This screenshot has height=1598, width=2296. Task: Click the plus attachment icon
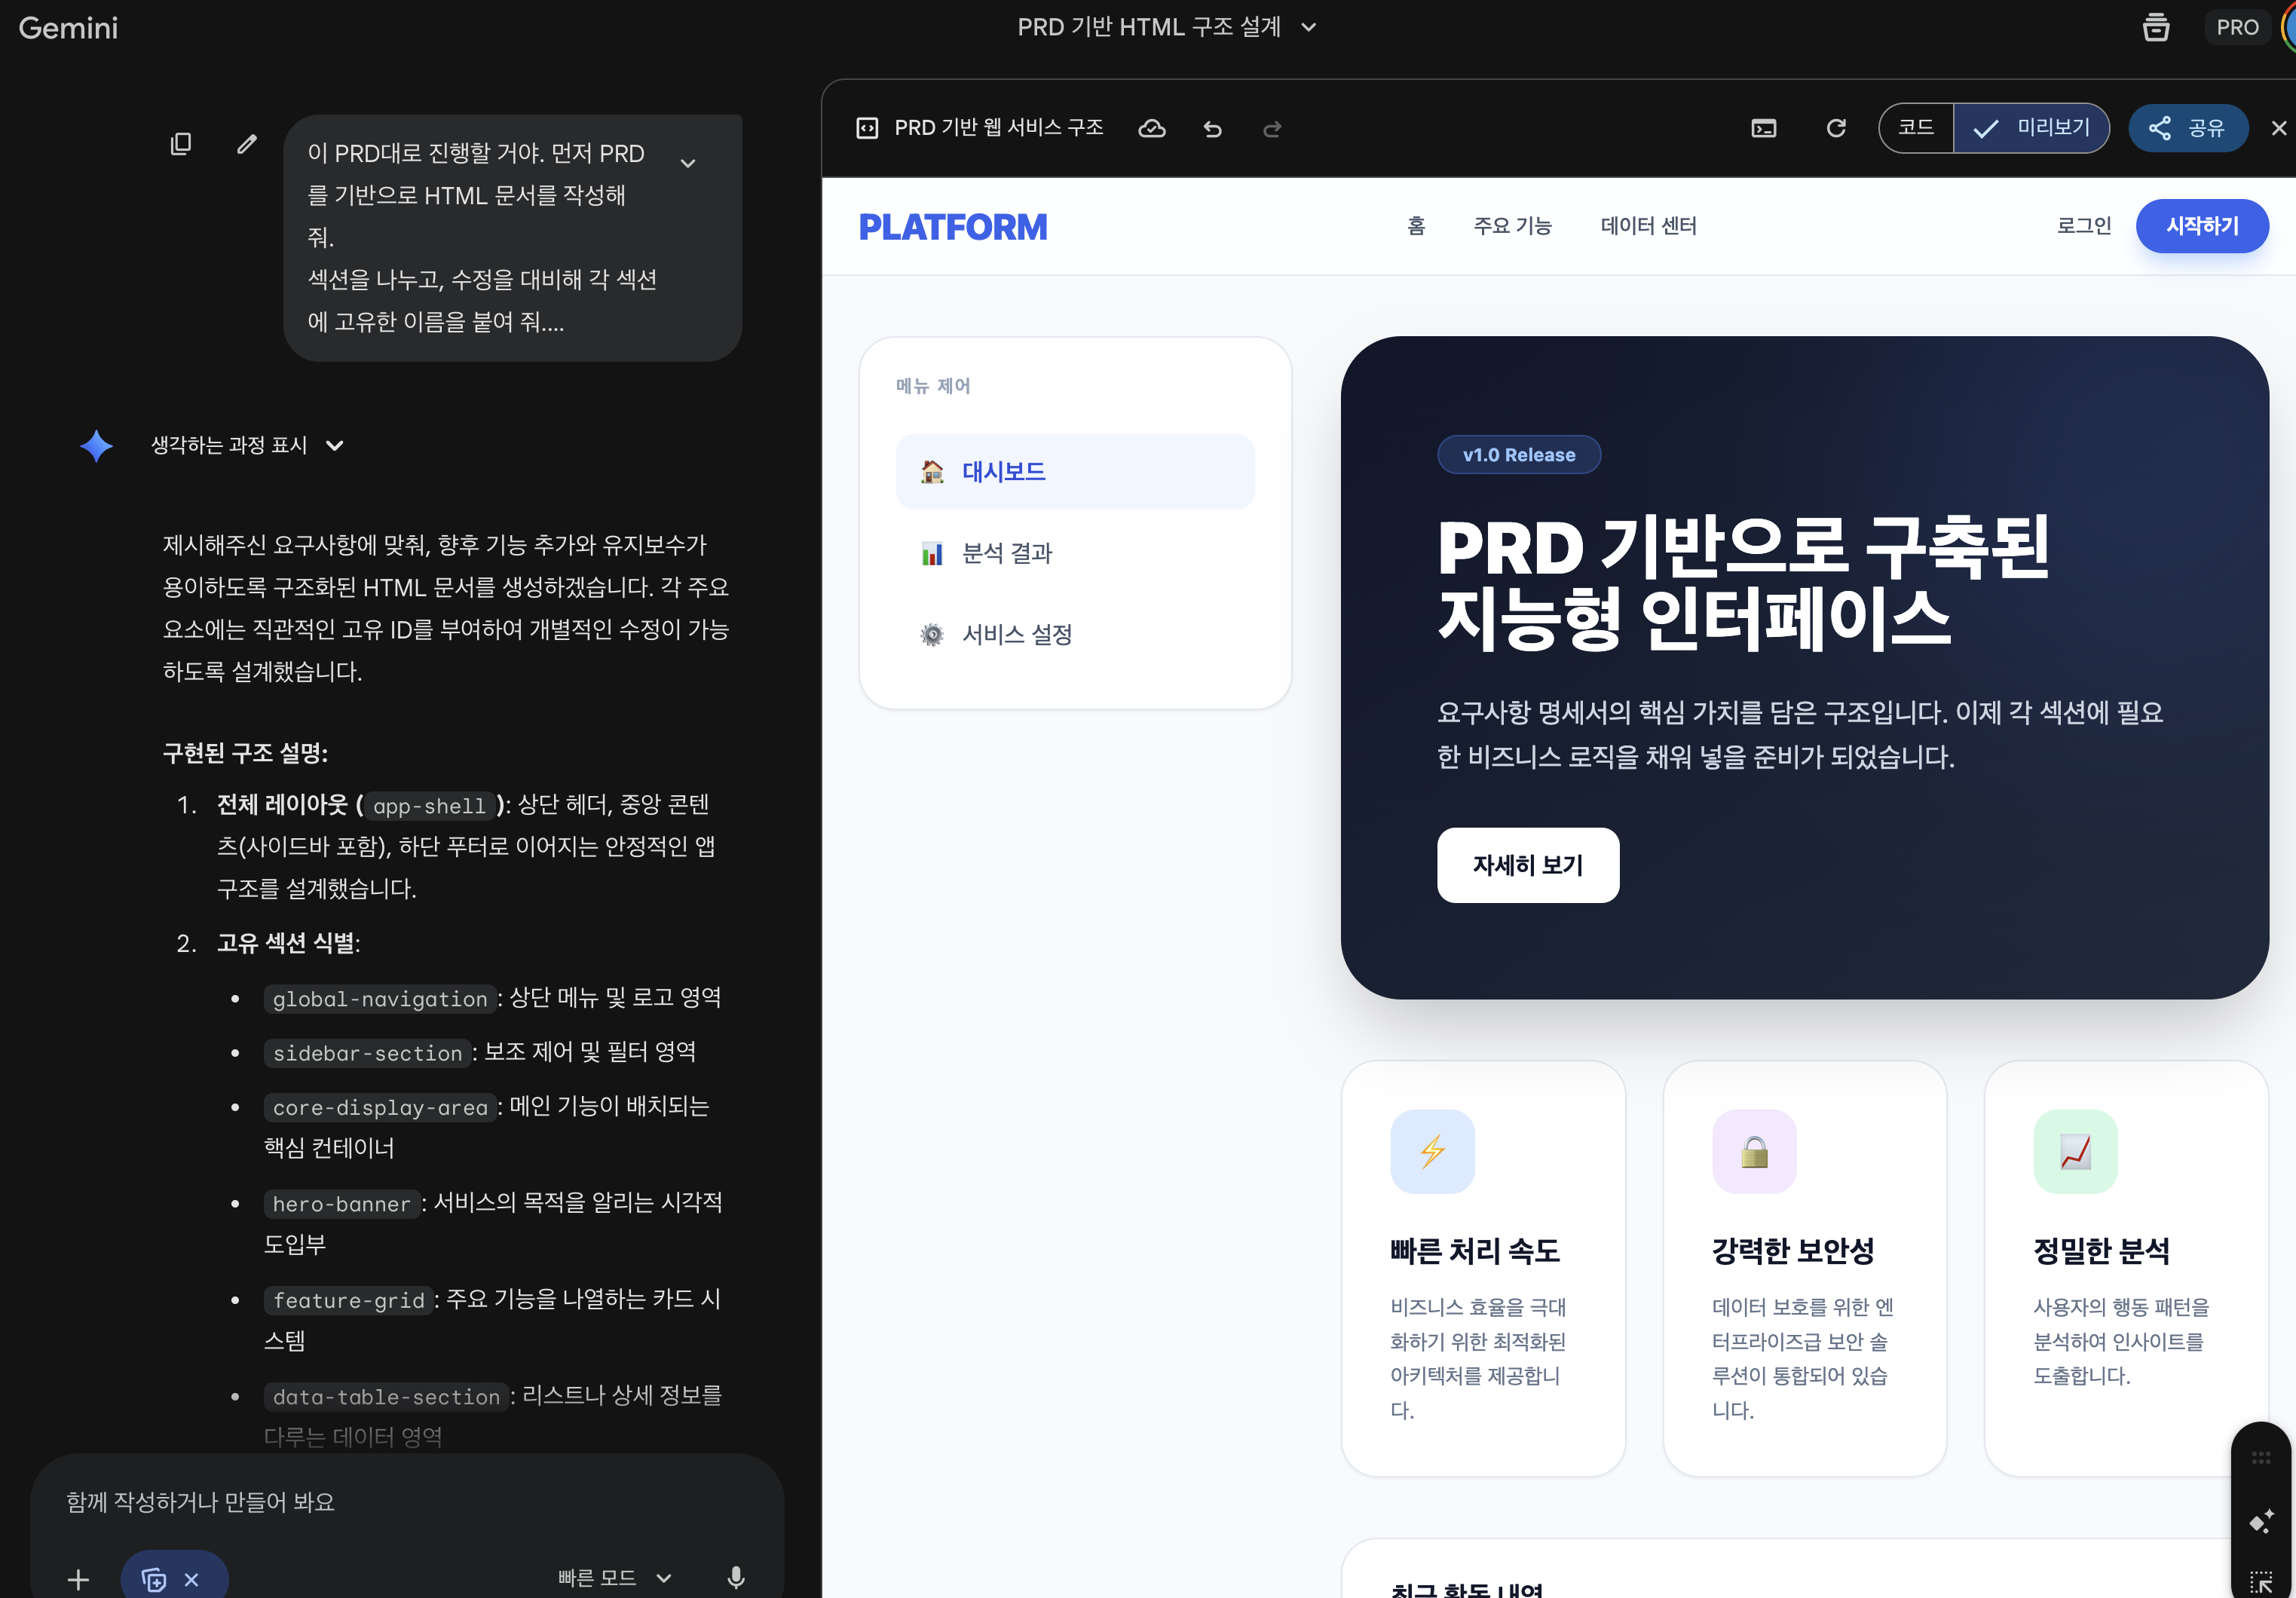click(78, 1579)
